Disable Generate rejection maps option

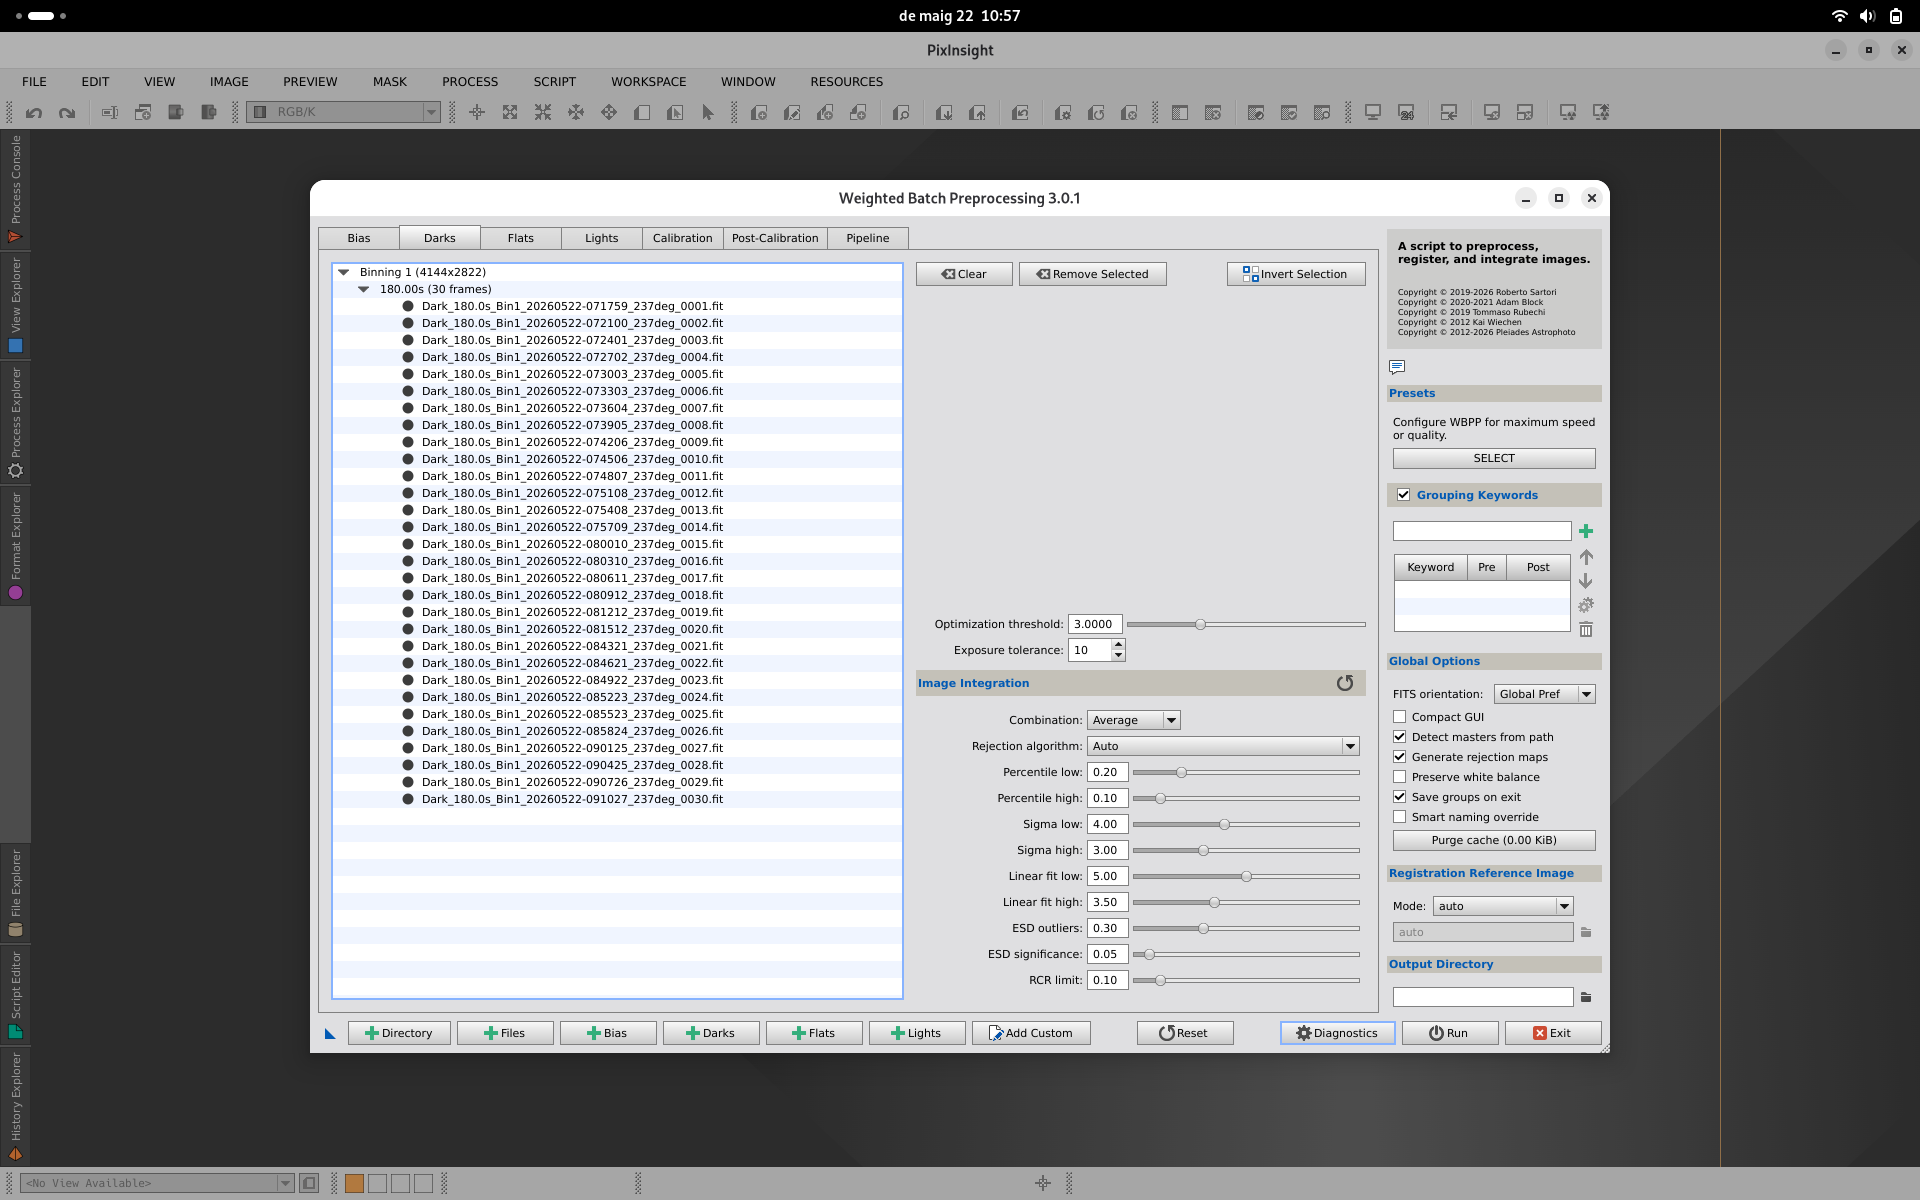pyautogui.click(x=1400, y=757)
